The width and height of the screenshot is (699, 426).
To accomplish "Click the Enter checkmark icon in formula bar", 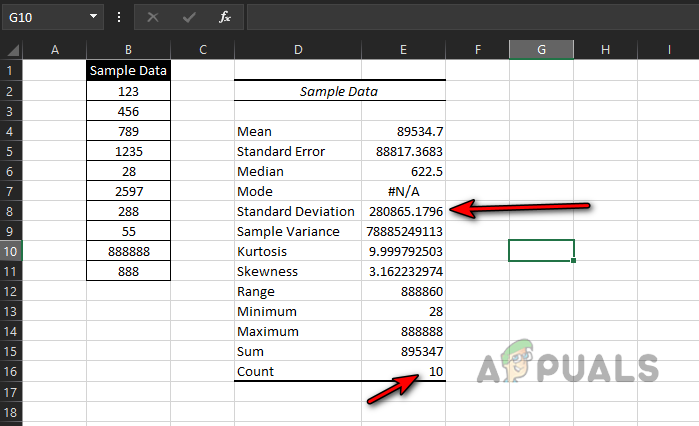I will pos(189,17).
